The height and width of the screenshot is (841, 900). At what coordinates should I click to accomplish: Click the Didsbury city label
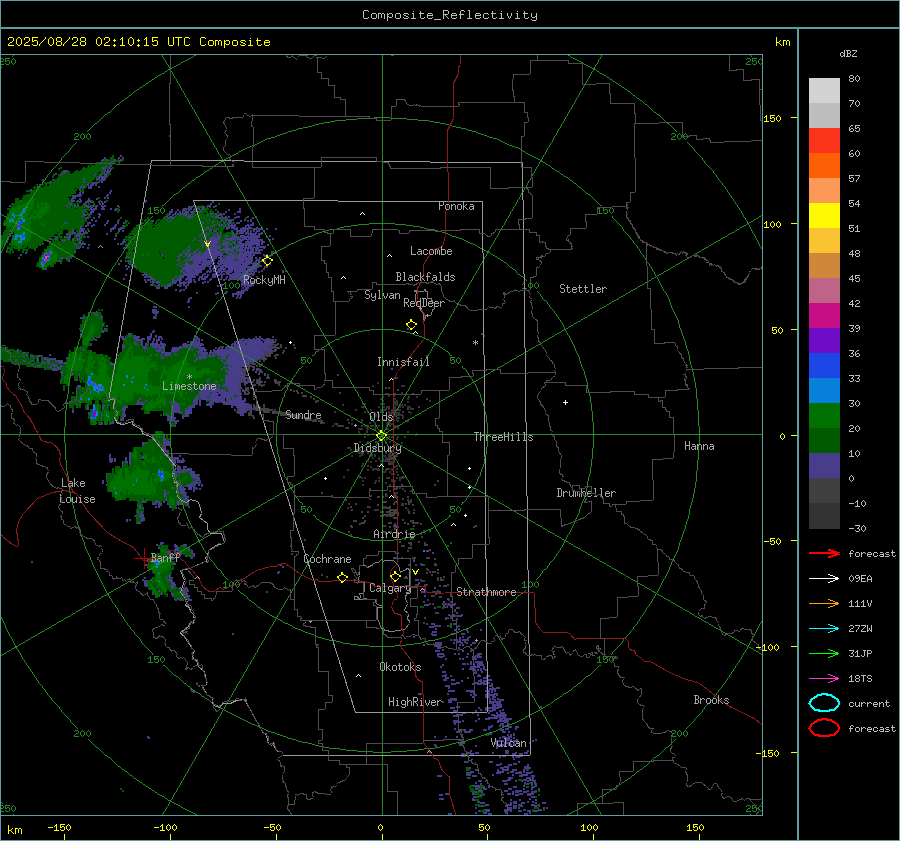point(377,448)
